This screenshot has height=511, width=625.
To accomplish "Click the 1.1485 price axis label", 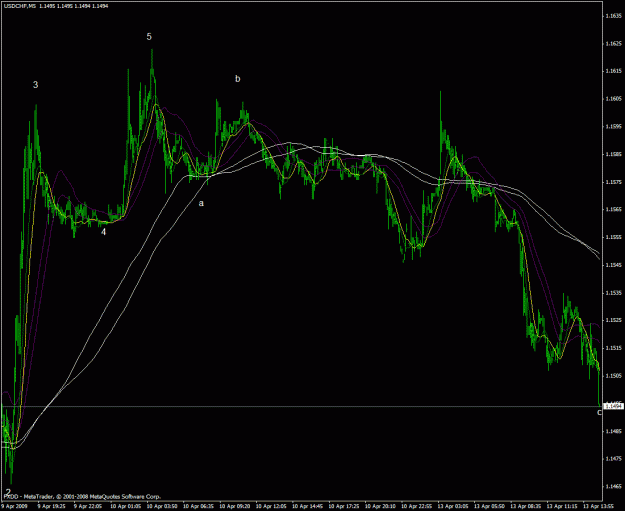I will (613, 432).
